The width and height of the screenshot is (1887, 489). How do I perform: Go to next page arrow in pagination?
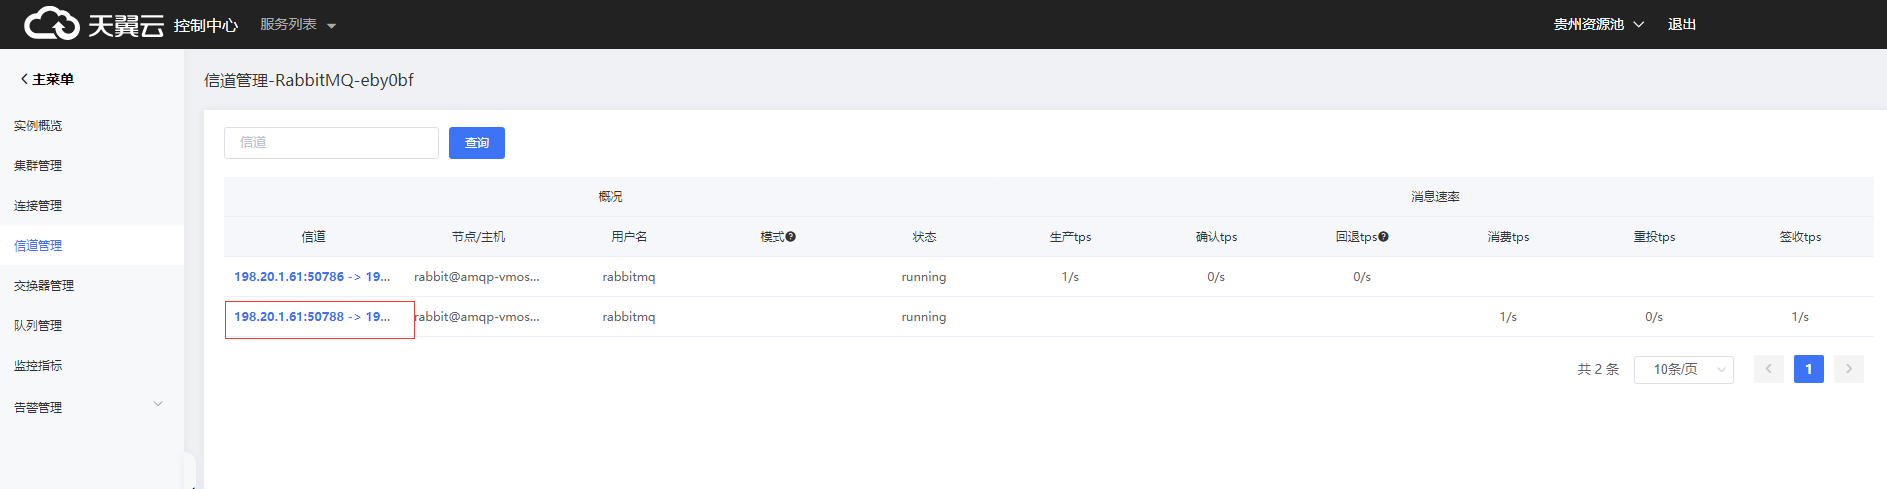(1848, 369)
